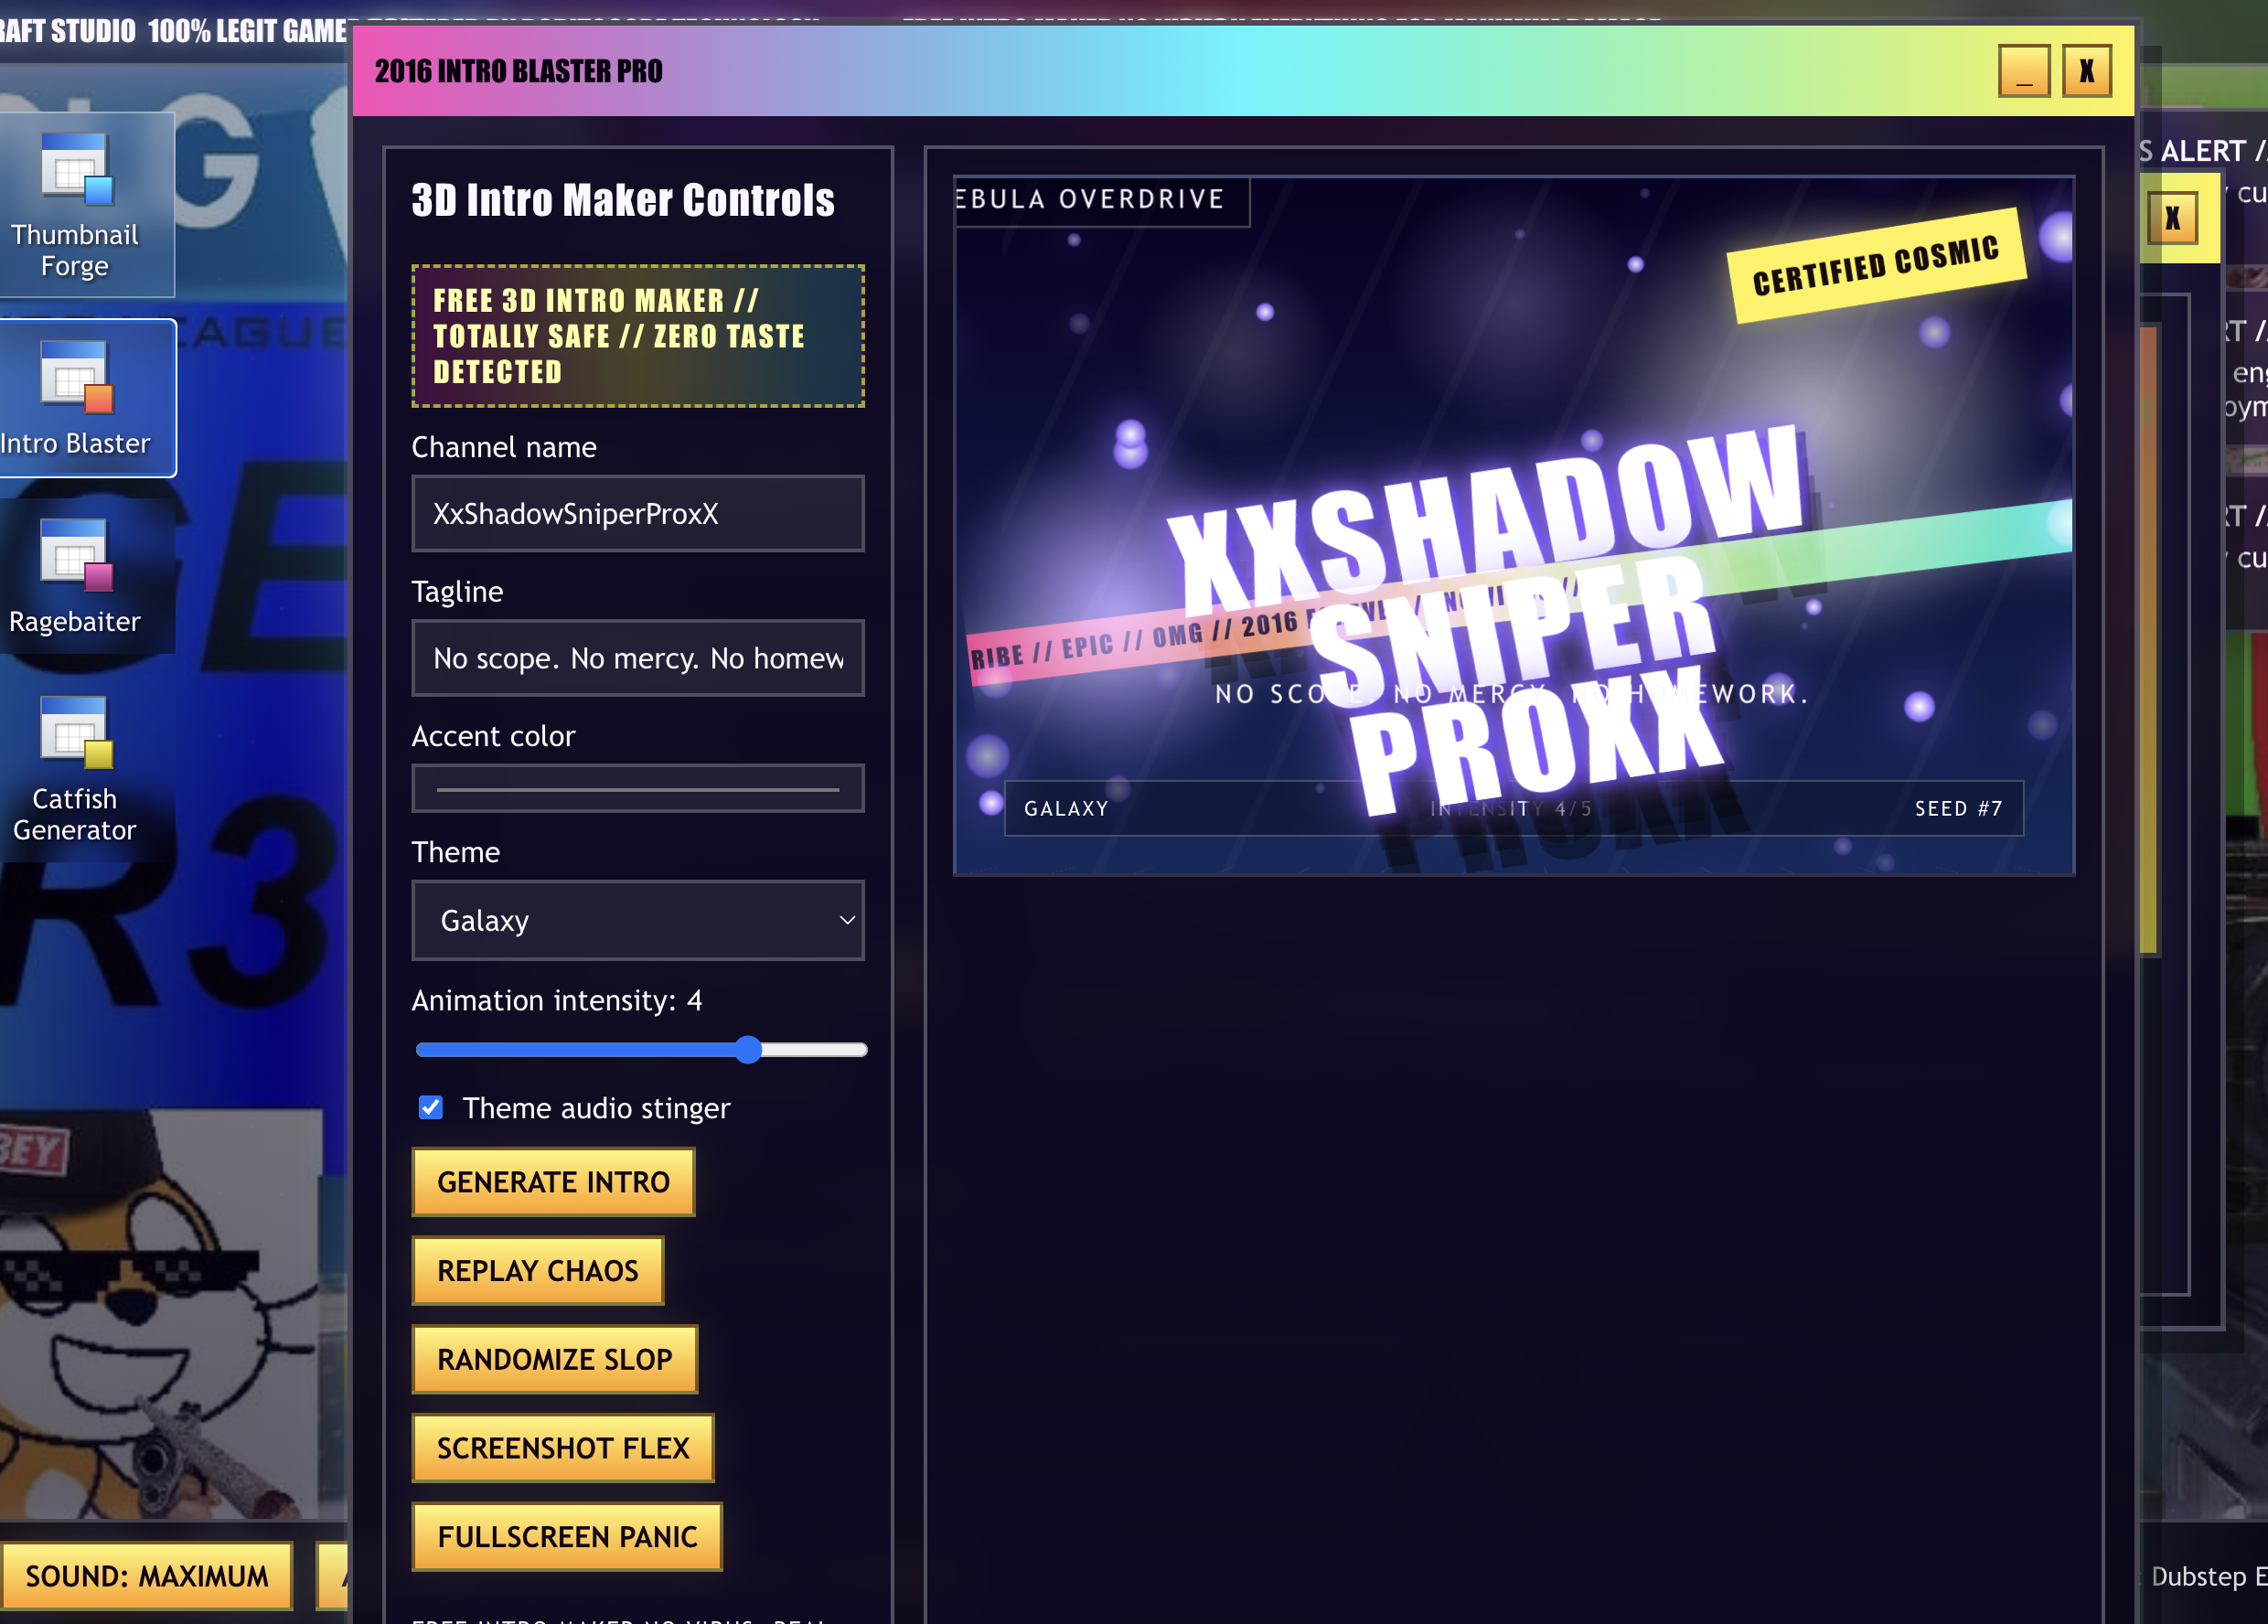Activate the FULLSCREEN PANIC button
The image size is (2268, 1624).
click(x=567, y=1537)
